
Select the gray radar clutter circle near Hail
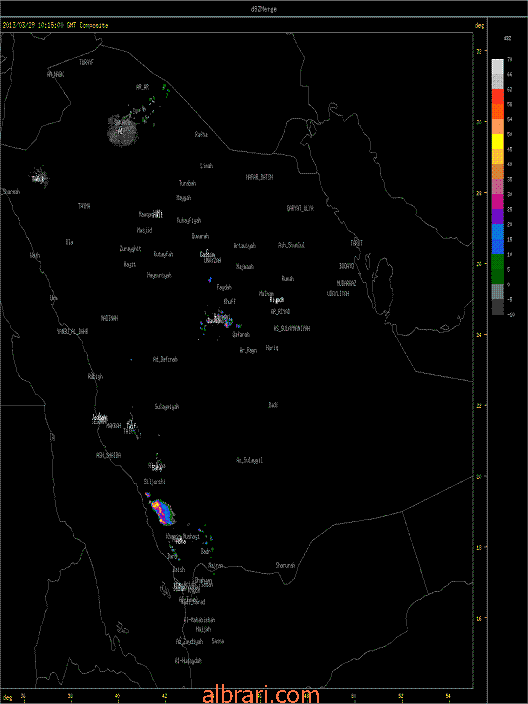(121, 131)
